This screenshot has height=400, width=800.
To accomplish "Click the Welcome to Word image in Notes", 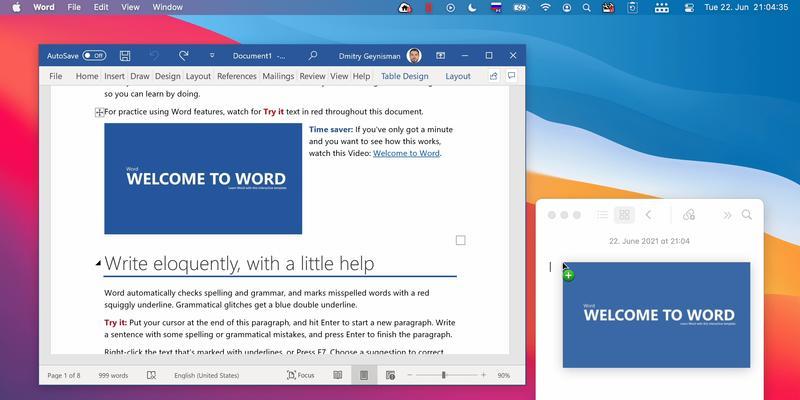I will click(656, 315).
